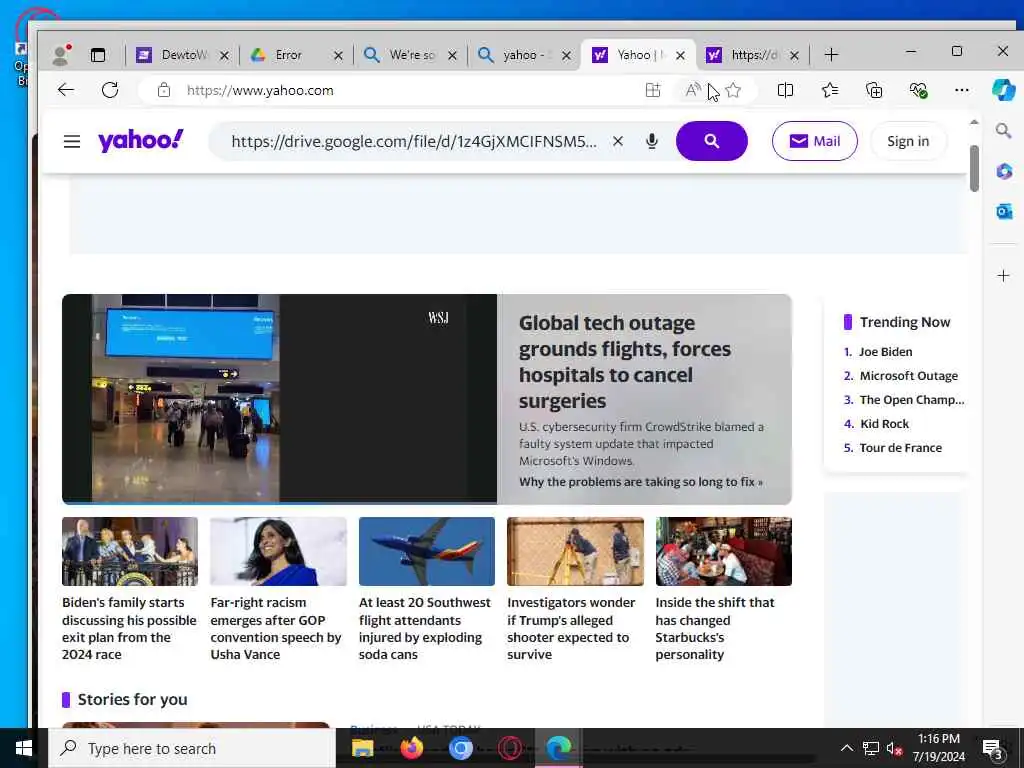Open trending topic Tour de France
The width and height of the screenshot is (1024, 768).
click(x=901, y=448)
